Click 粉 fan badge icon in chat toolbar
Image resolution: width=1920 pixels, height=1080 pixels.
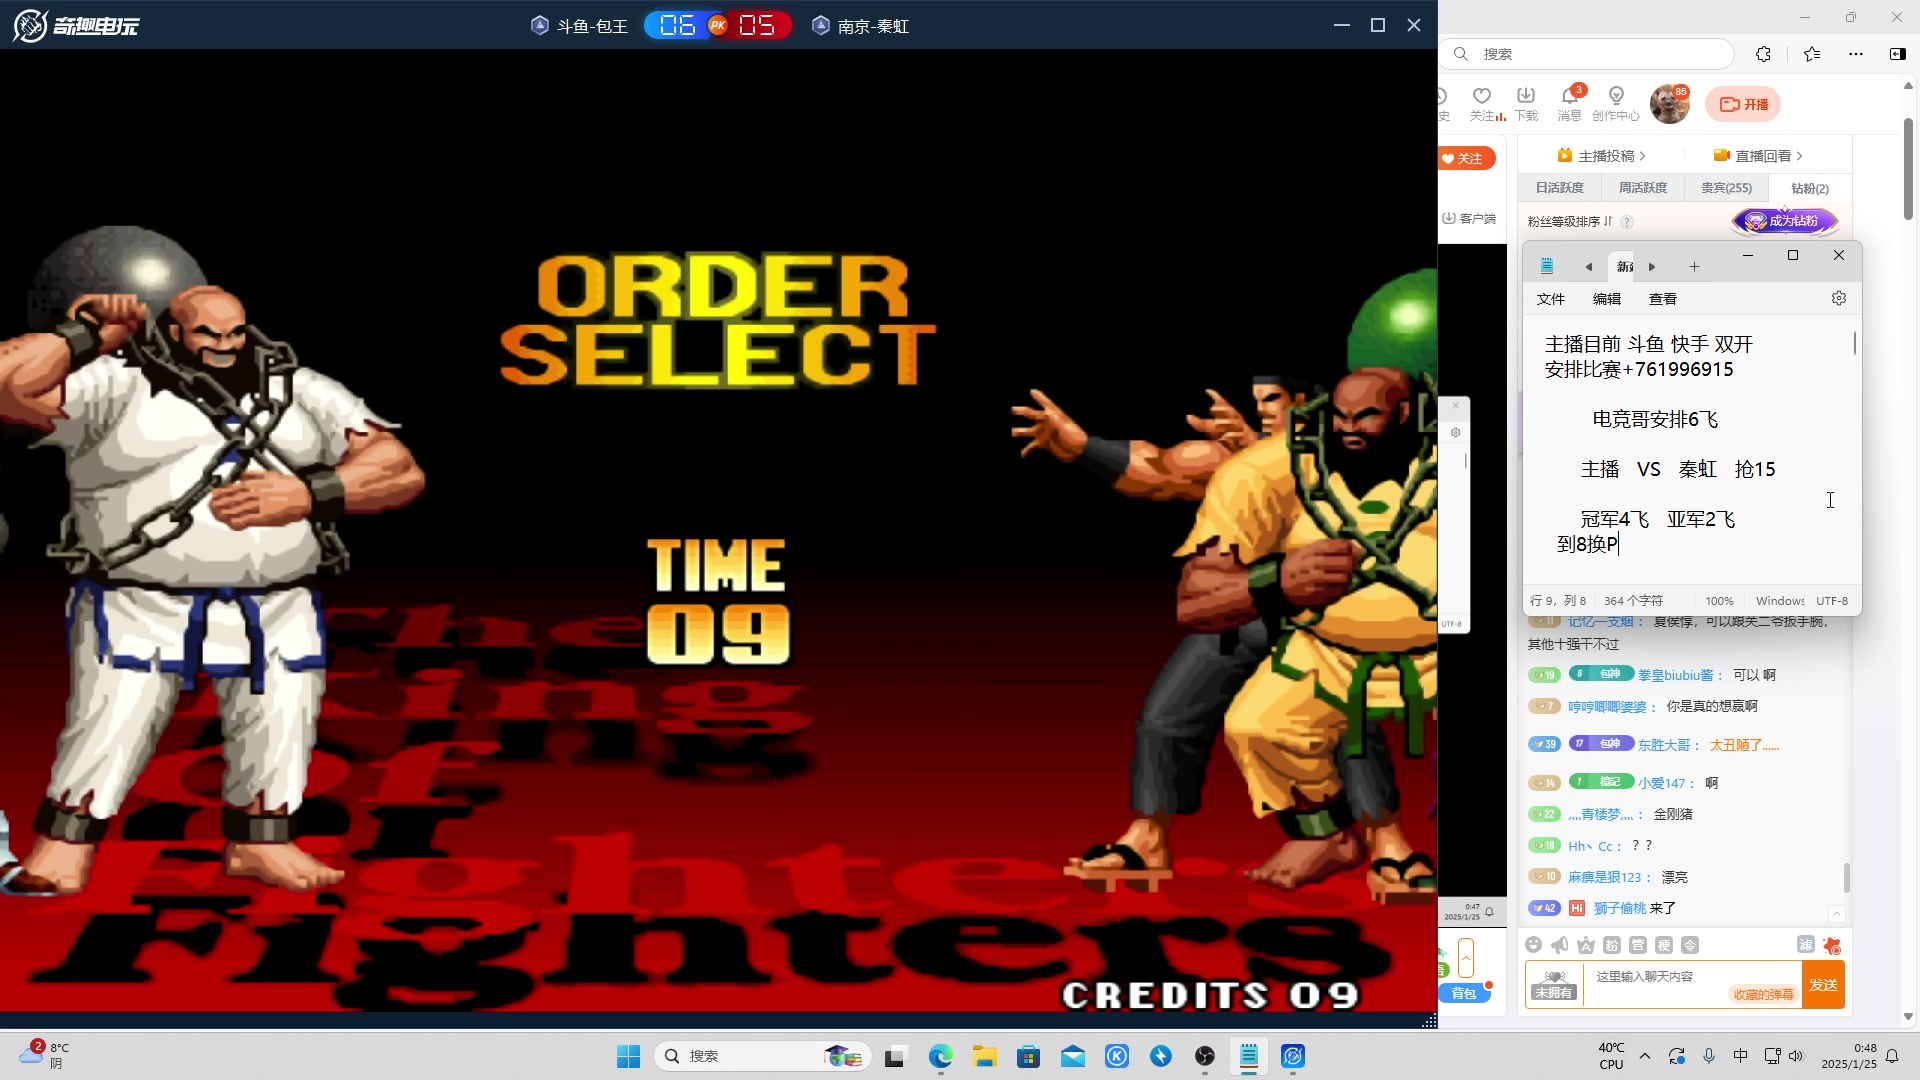1612,945
